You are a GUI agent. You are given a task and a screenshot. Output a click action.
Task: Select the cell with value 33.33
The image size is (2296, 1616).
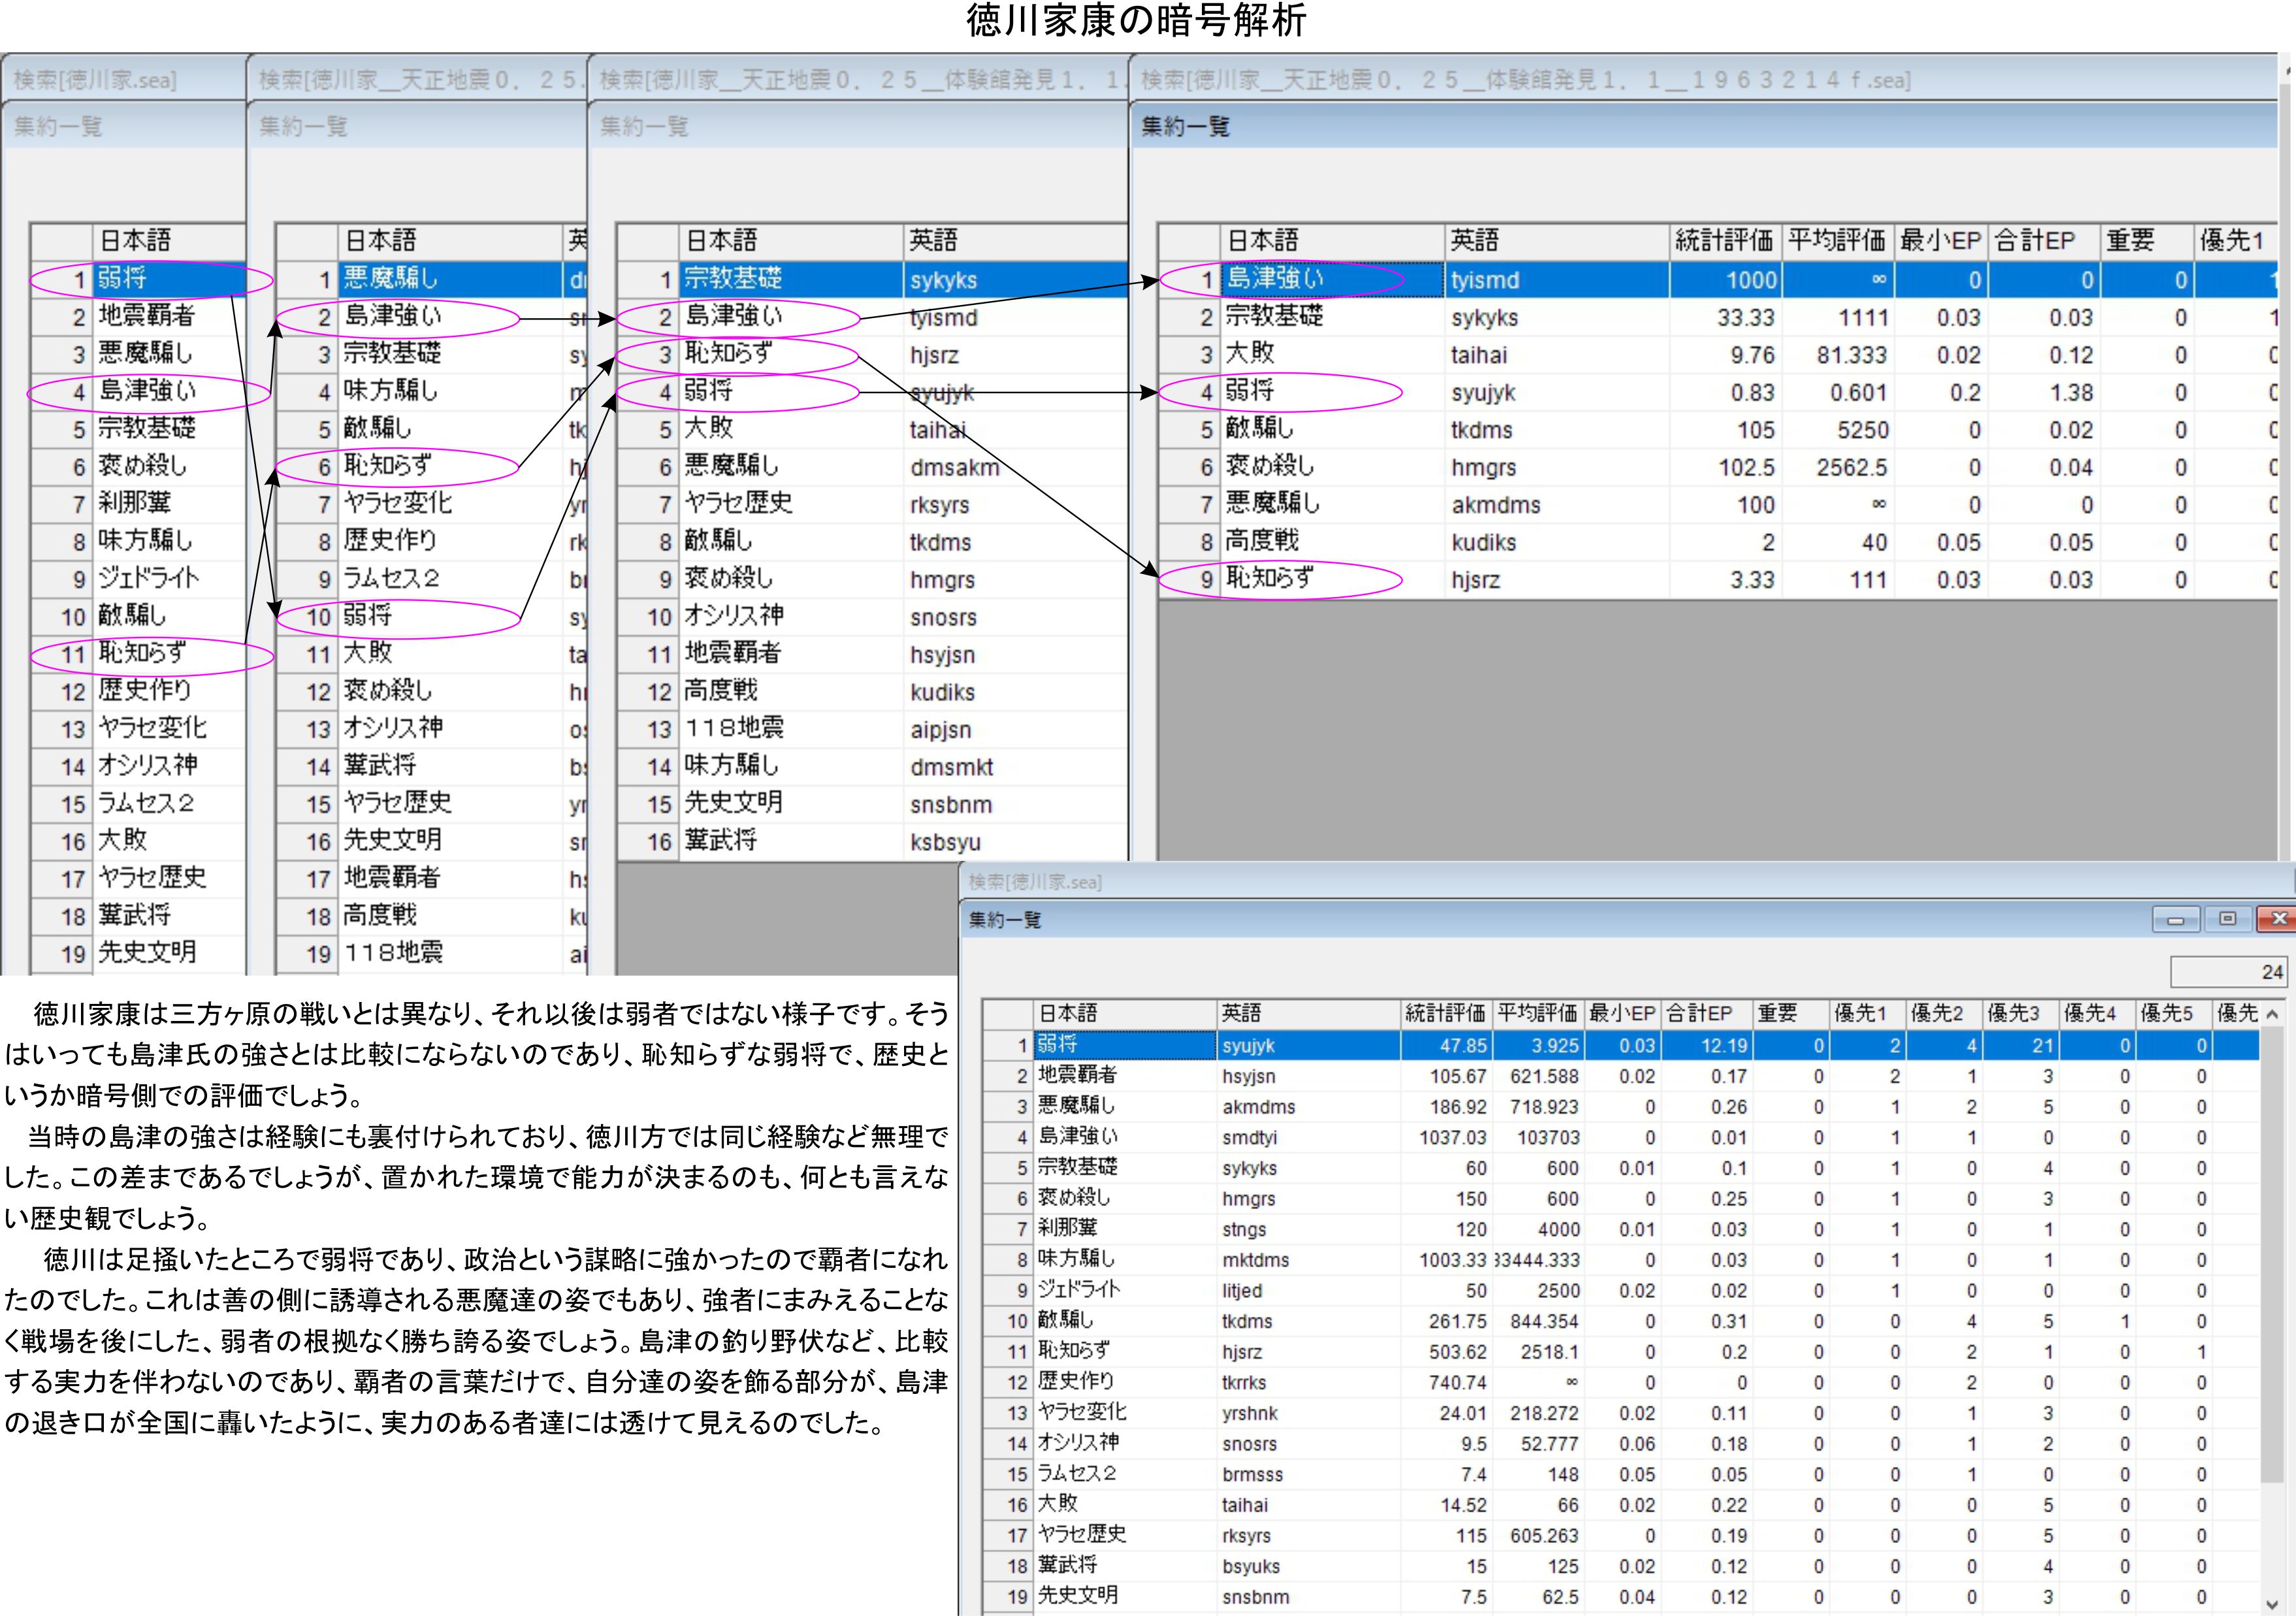click(x=1725, y=318)
